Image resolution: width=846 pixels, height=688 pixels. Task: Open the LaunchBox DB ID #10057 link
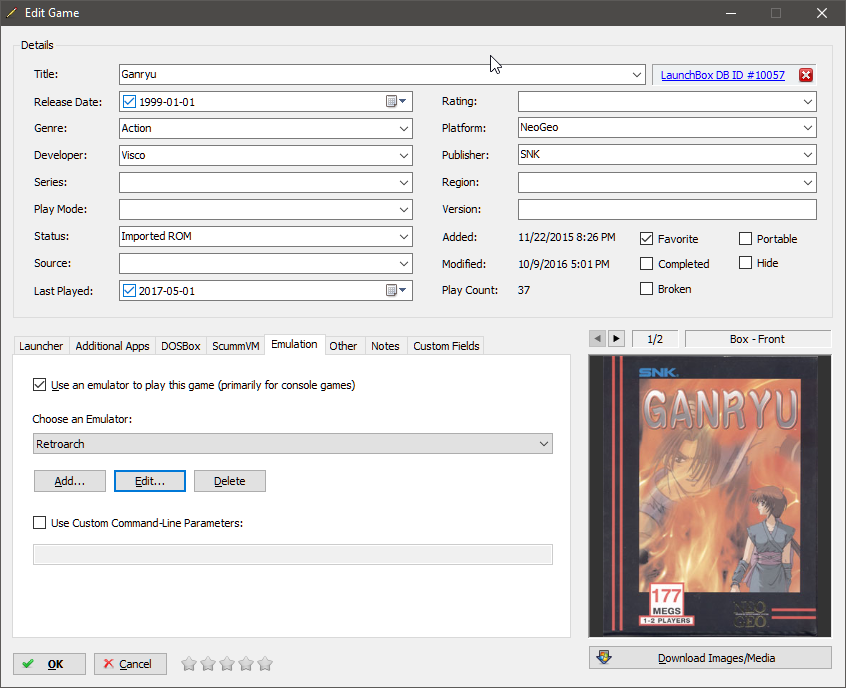pyautogui.click(x=722, y=75)
